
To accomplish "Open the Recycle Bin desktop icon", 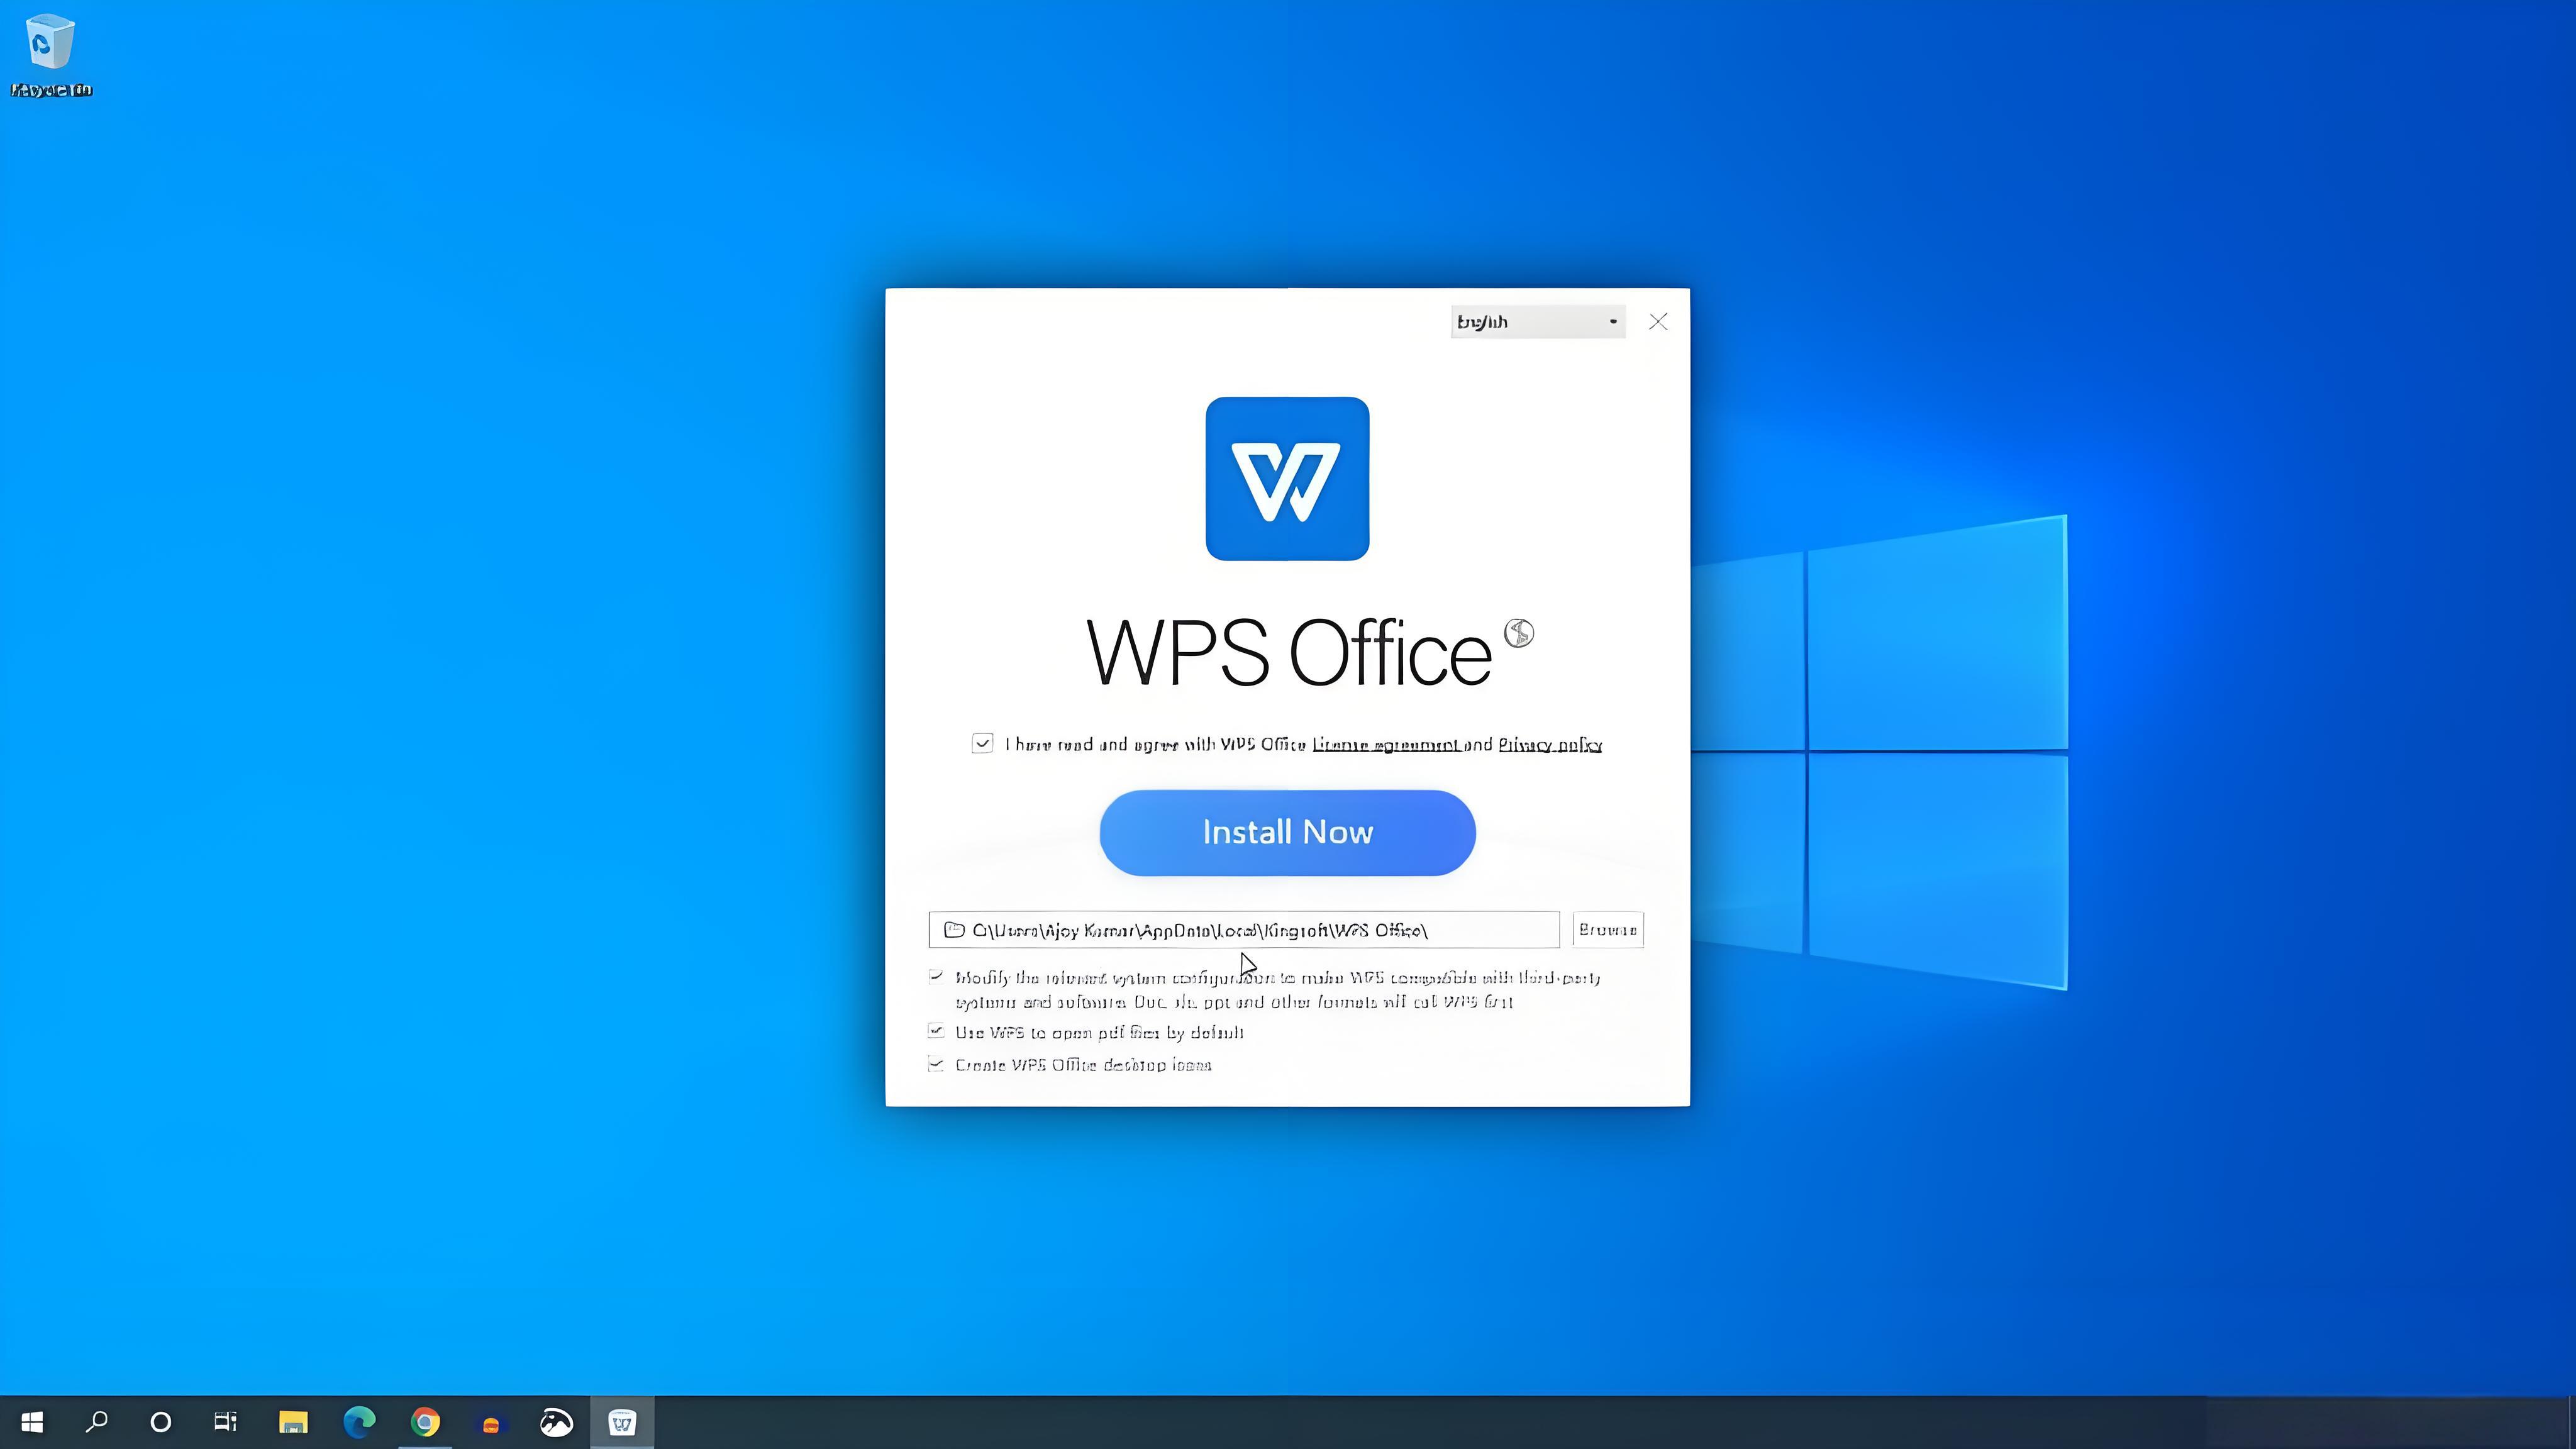I will [x=49, y=43].
